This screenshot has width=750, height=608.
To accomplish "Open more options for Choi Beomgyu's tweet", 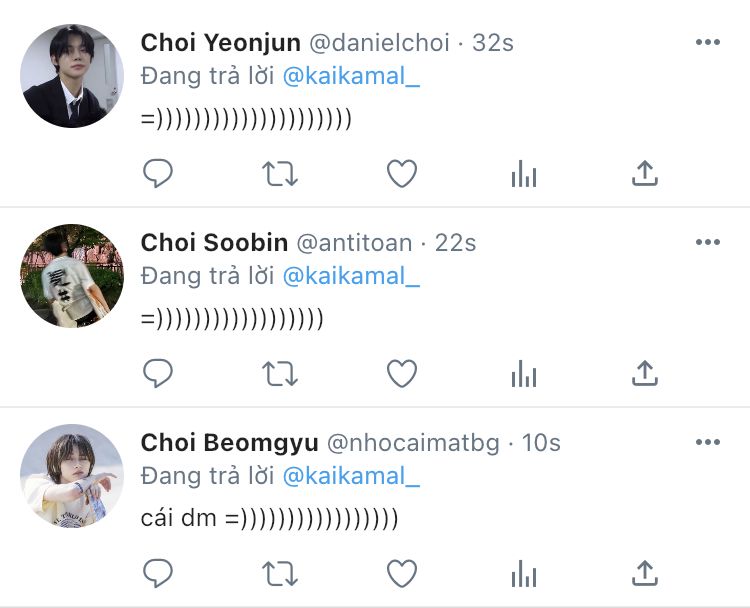I will (707, 442).
